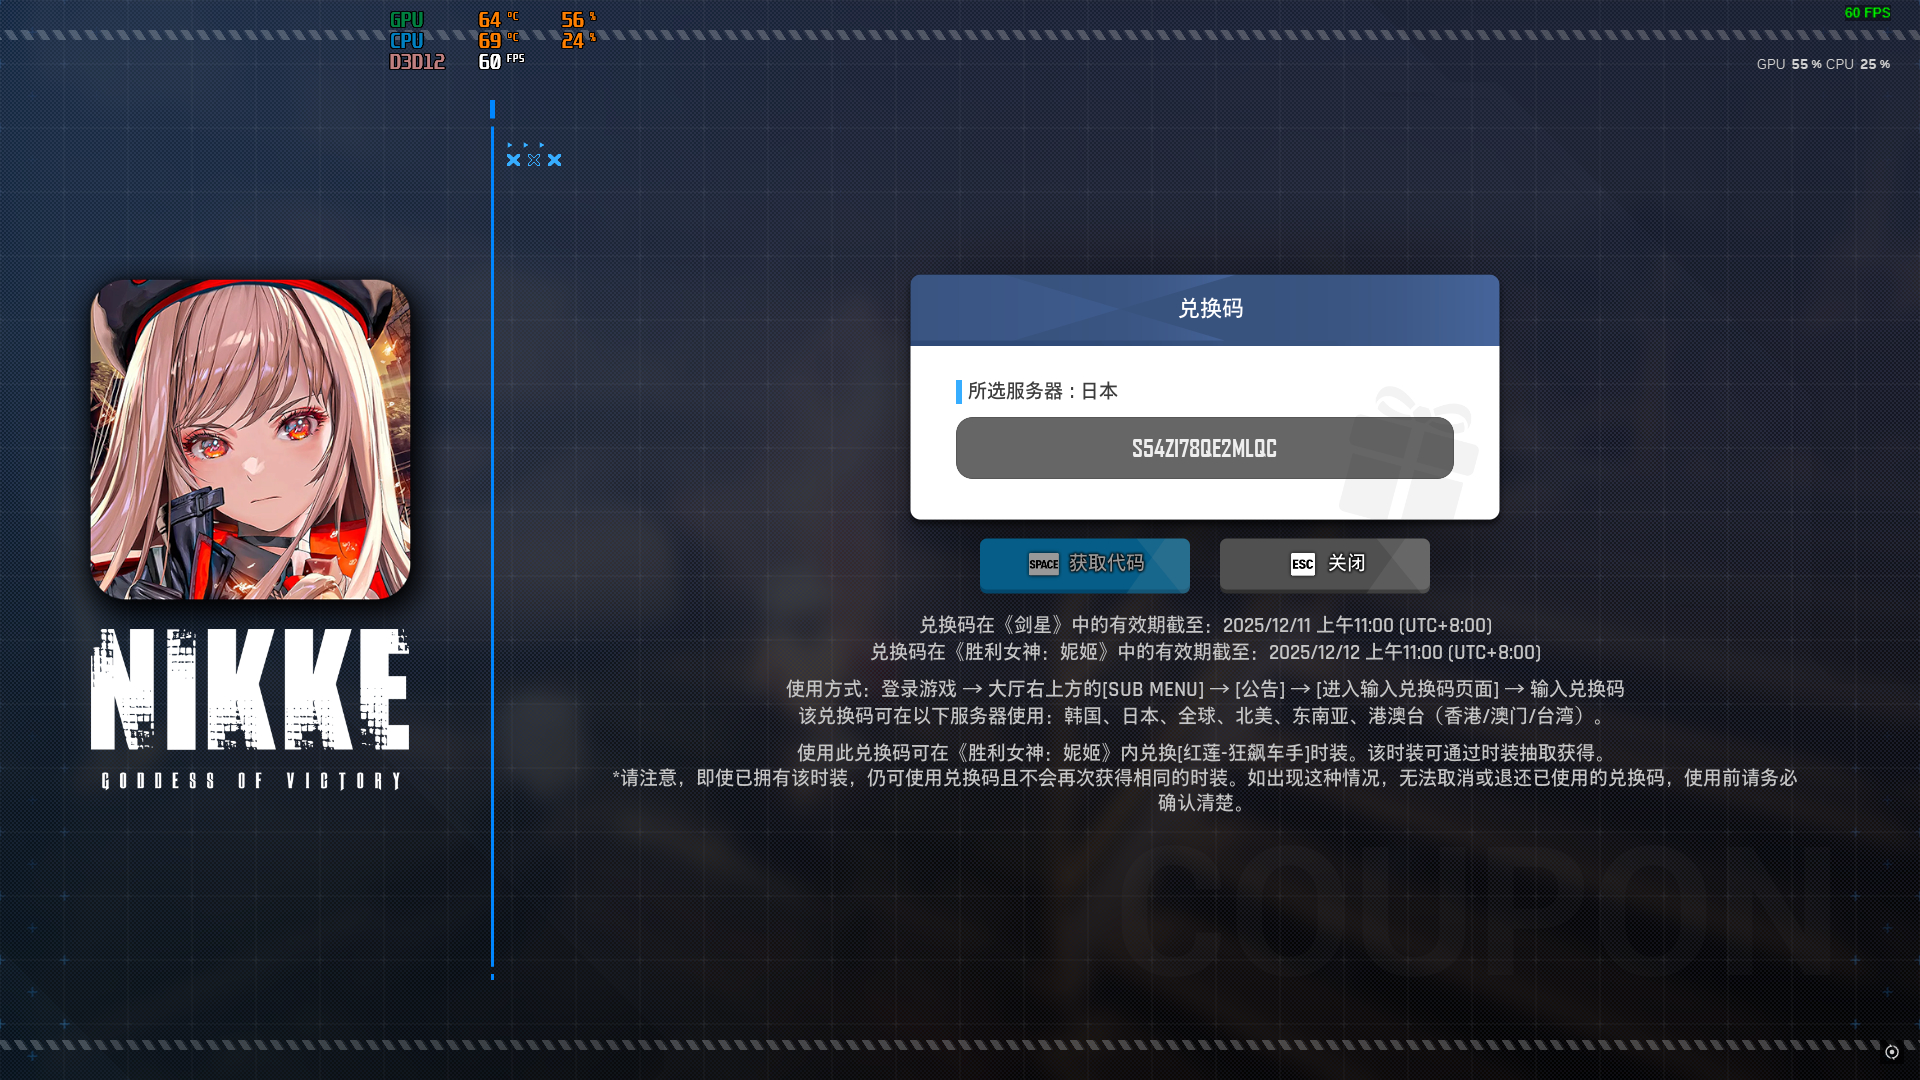Click the D3D12 60 FPS overlay row
The width and height of the screenshot is (1920, 1080).
tap(457, 62)
